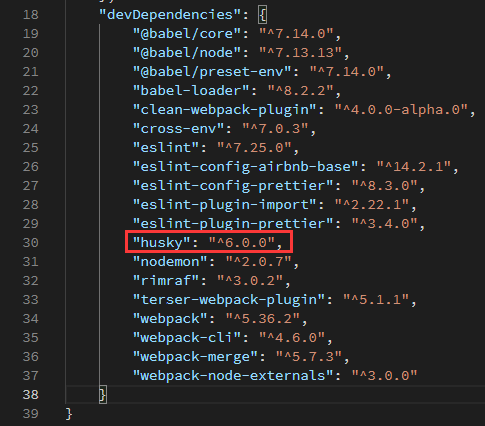Place cursor on opening brace of devDependencies
This screenshot has height=426, width=485.
tap(263, 15)
